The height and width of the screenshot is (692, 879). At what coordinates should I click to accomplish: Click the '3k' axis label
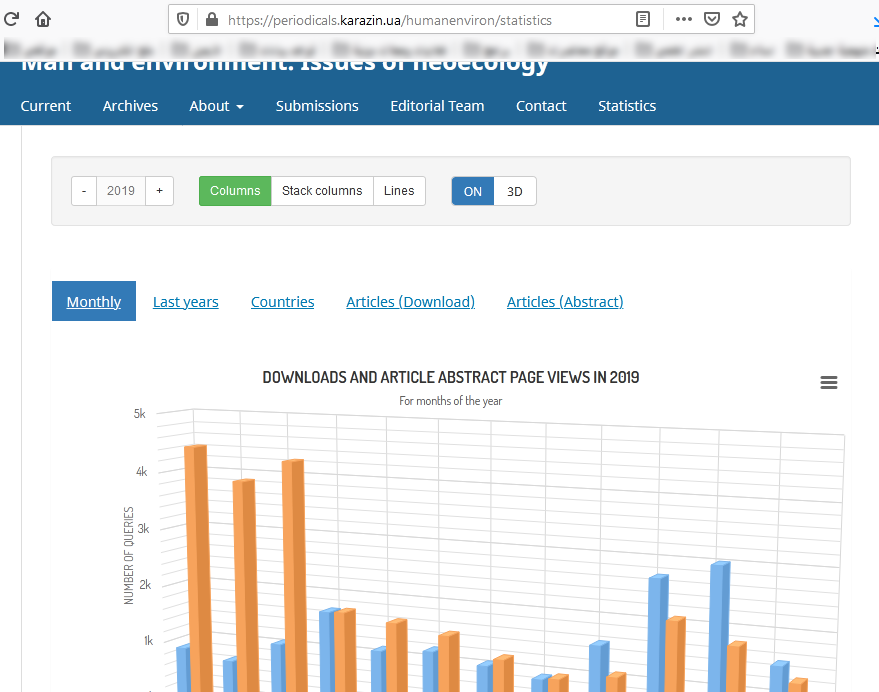click(144, 529)
